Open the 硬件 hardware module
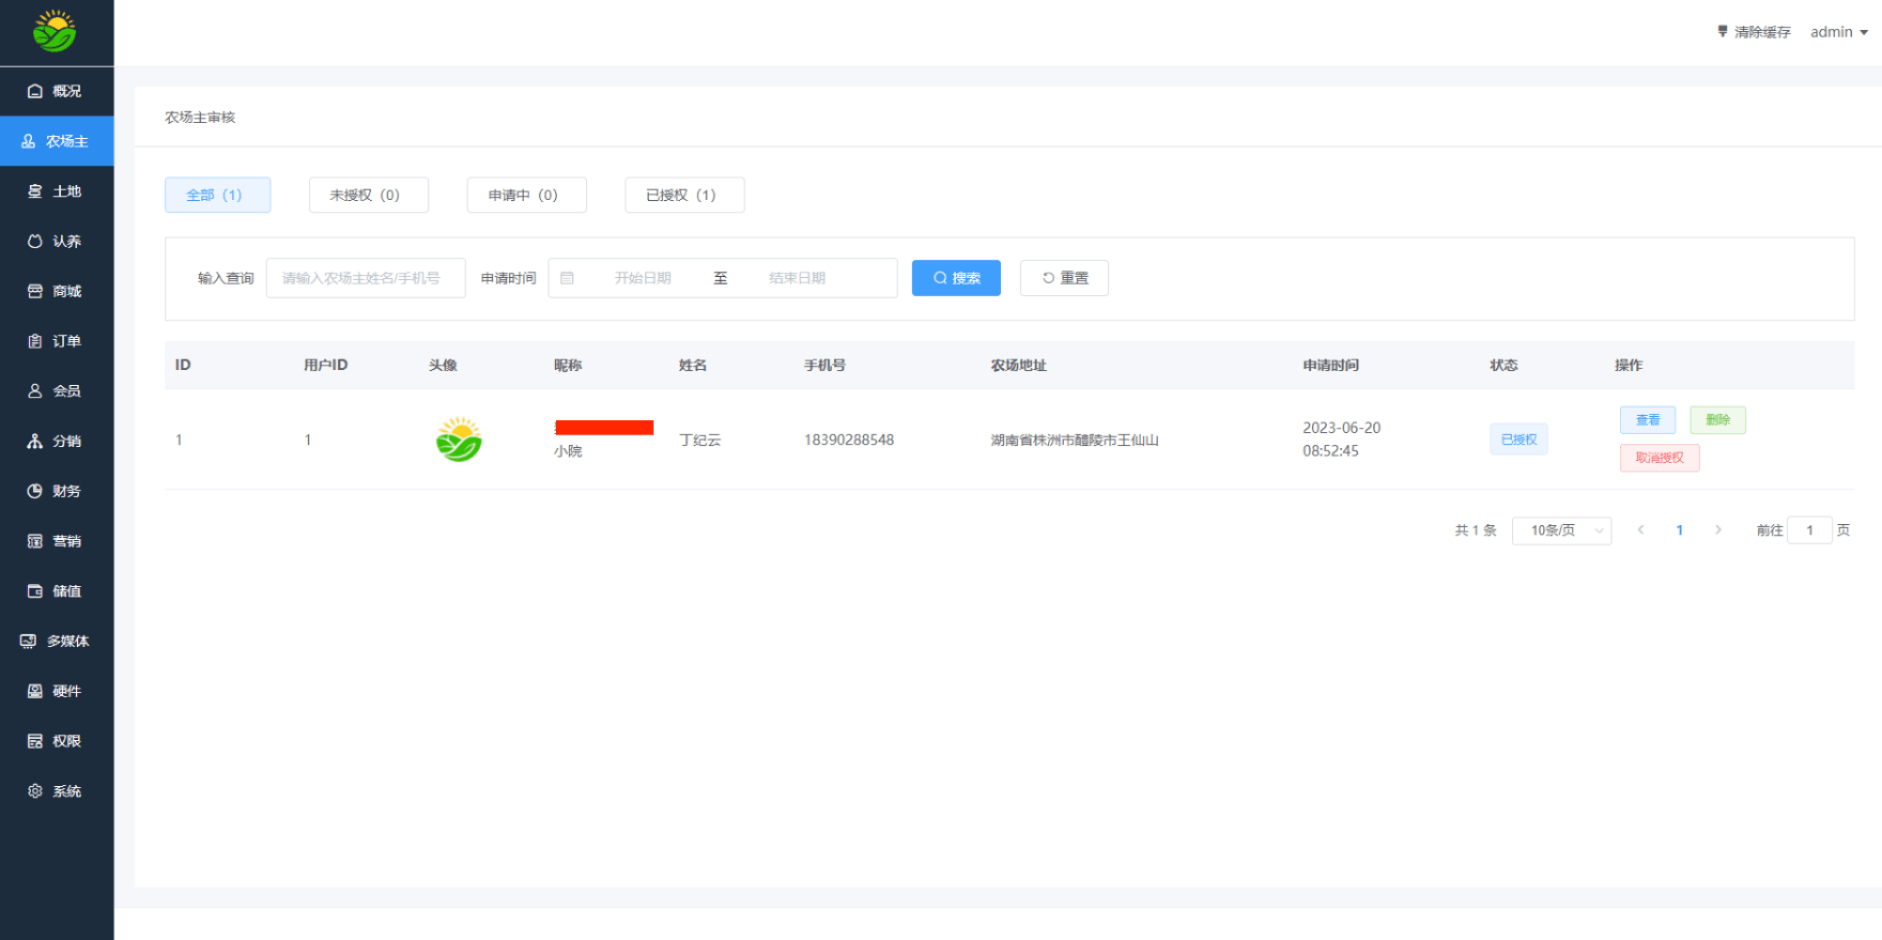 click(x=57, y=691)
